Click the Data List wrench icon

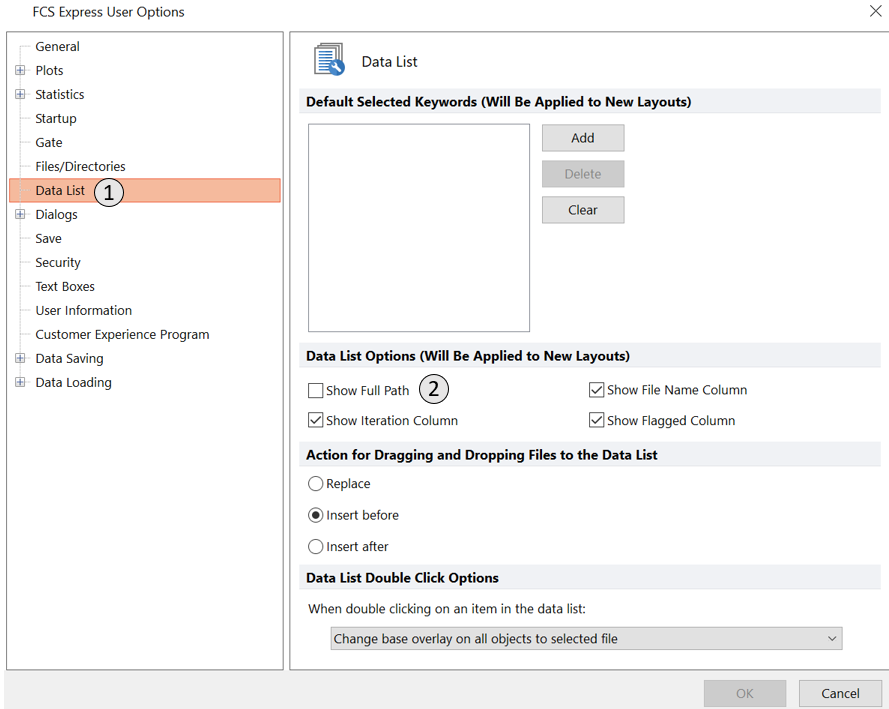click(329, 60)
